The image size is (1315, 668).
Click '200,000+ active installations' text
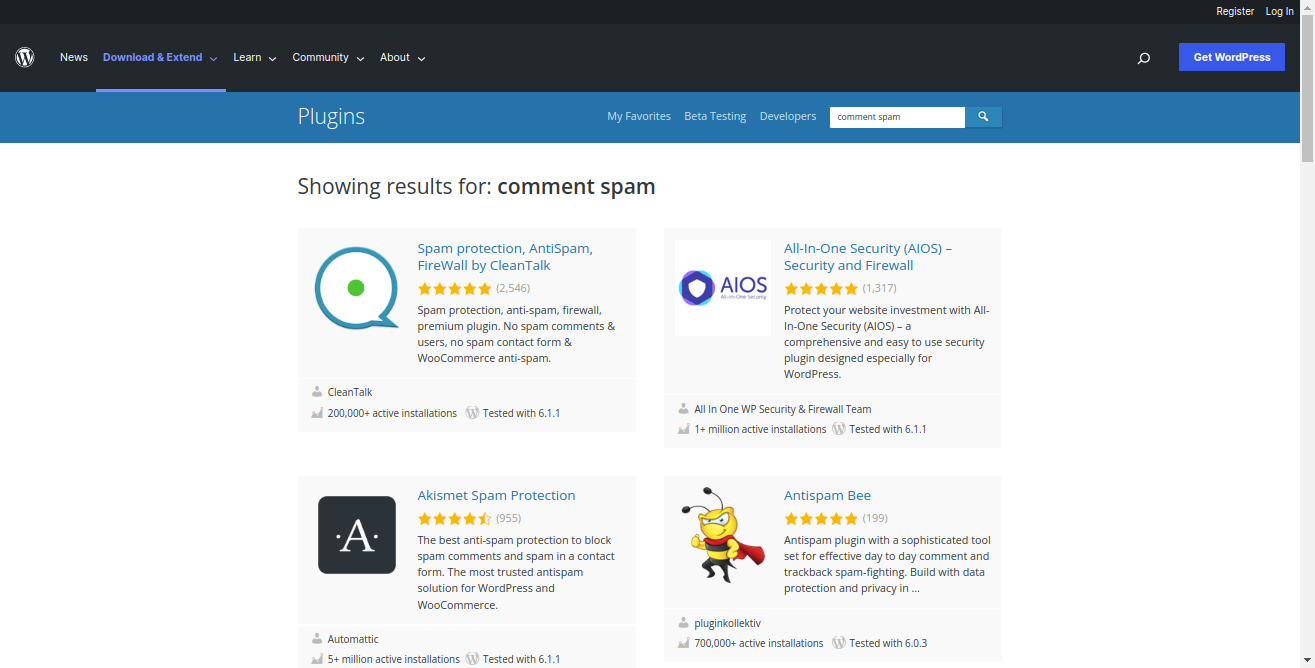[x=392, y=413]
